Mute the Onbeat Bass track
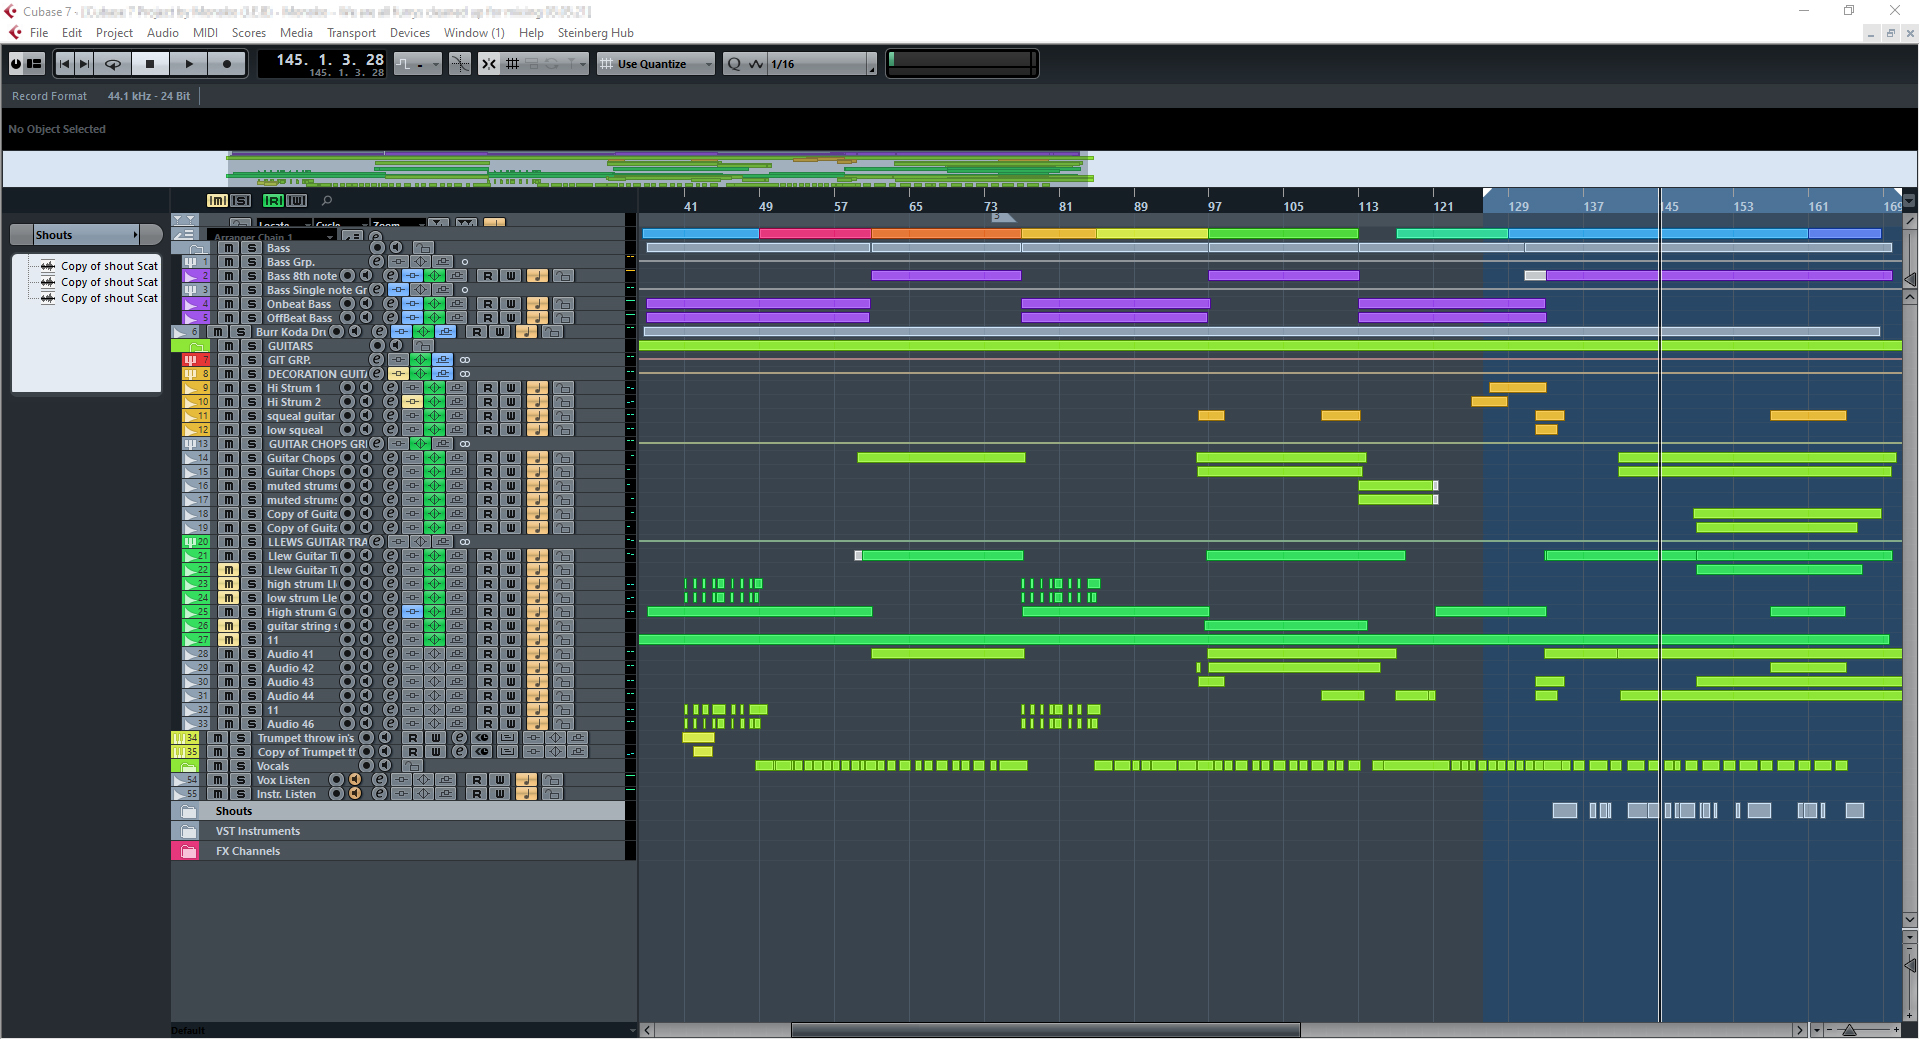Image resolution: width=1920 pixels, height=1040 pixels. click(229, 304)
